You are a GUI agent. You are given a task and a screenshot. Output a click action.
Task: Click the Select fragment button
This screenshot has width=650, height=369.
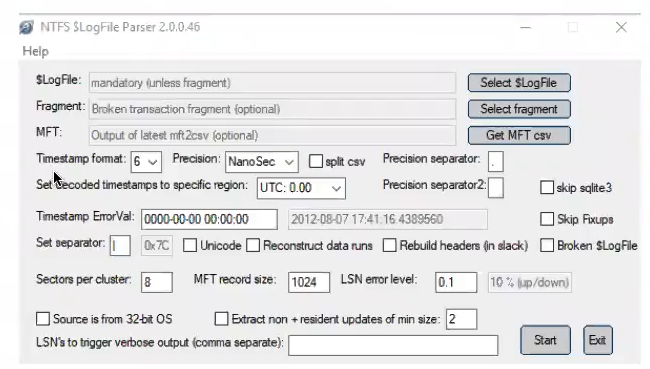[x=519, y=109]
